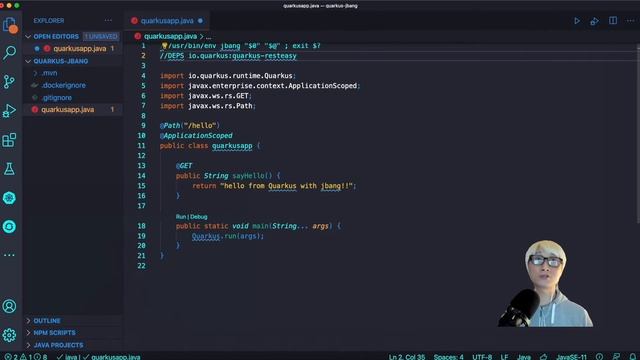Open the Run and Debug view

(x=9, y=111)
